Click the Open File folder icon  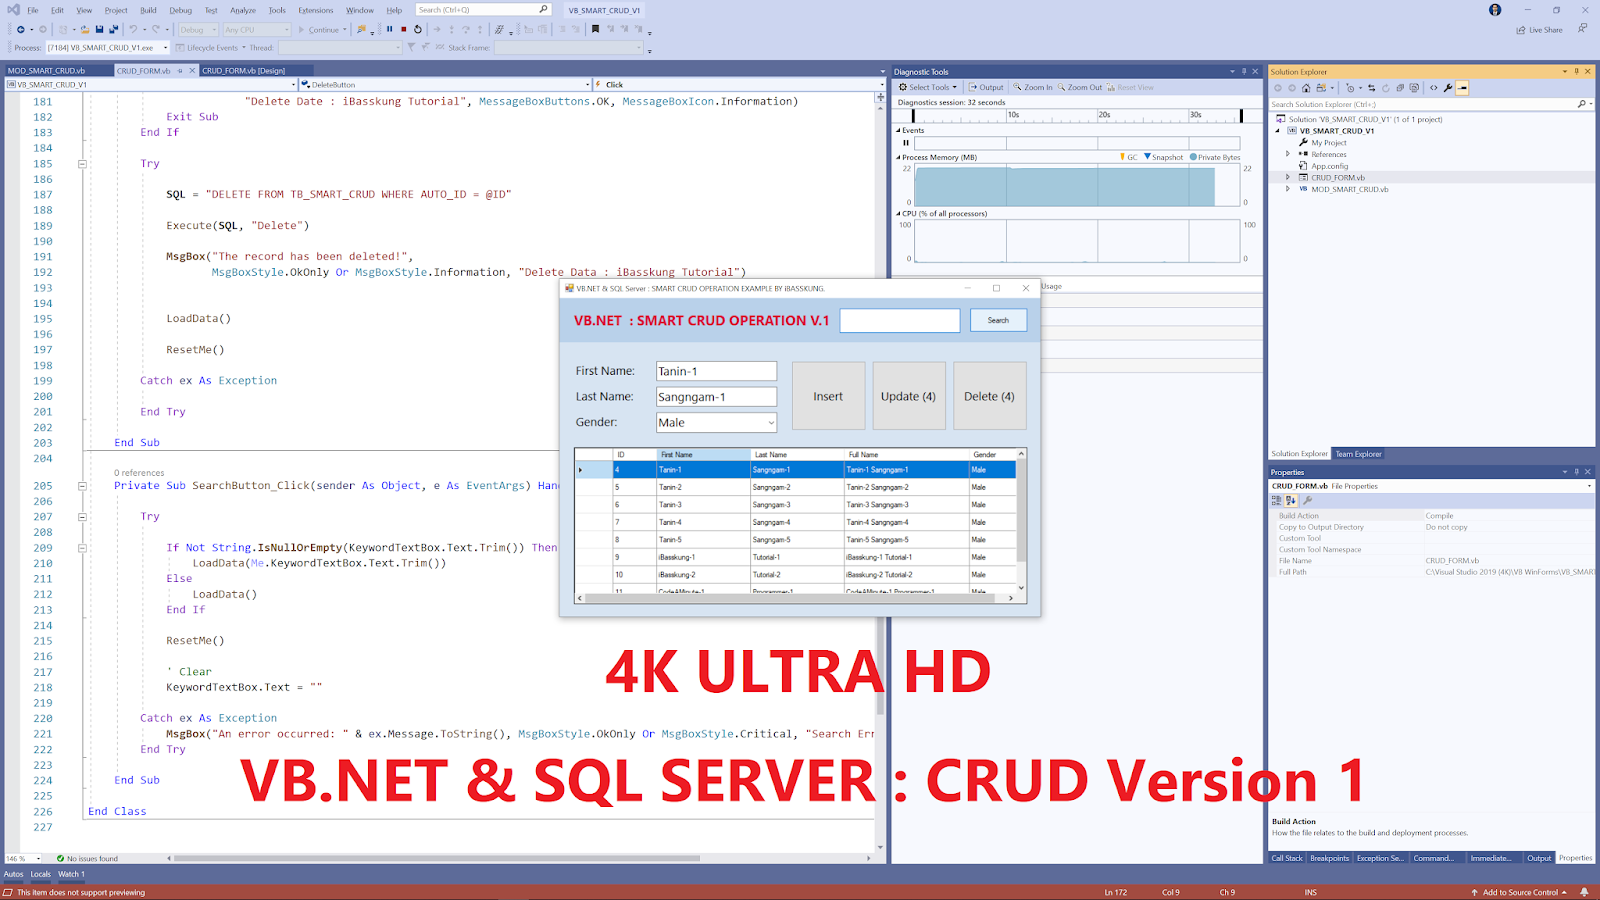pos(85,29)
